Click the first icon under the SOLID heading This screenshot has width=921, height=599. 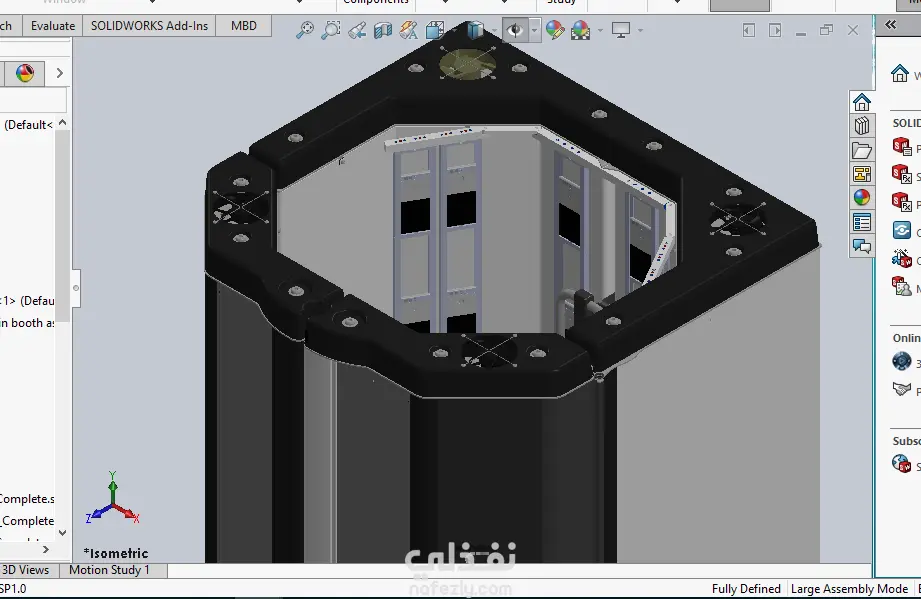pyautogui.click(x=902, y=146)
